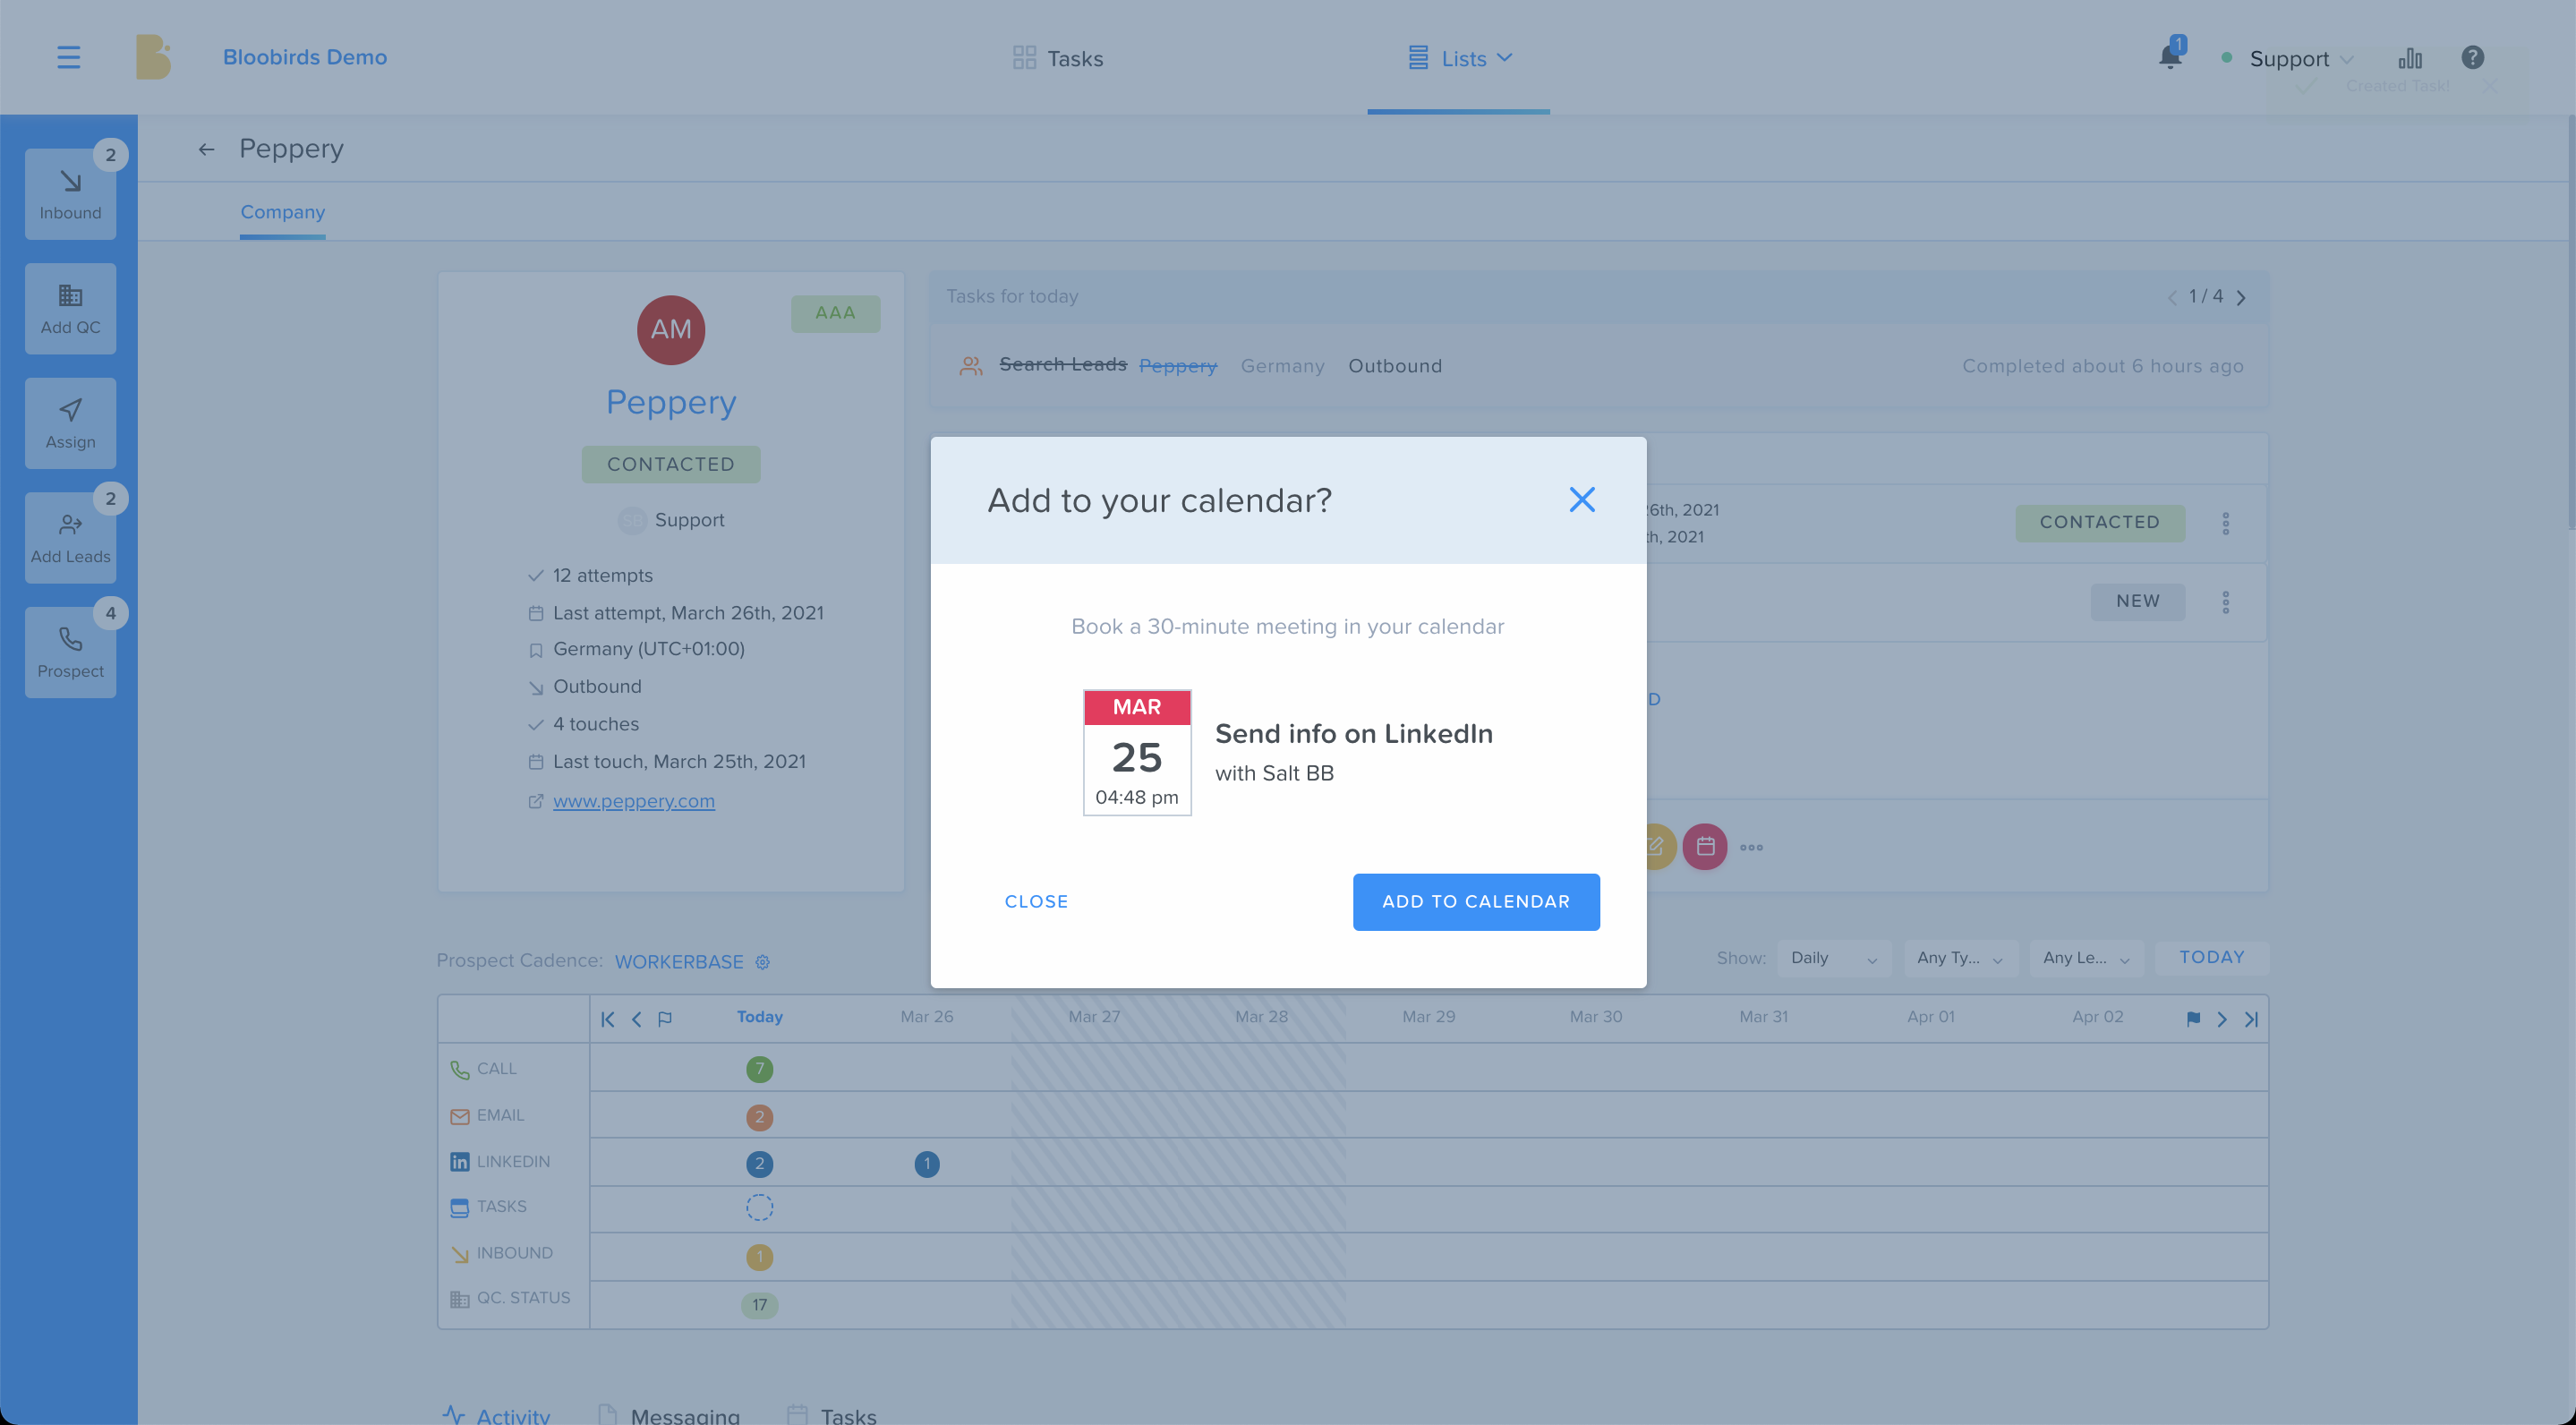This screenshot has height=1425, width=2576.
Task: Open the more actions three-dot icon
Action: click(x=1750, y=847)
